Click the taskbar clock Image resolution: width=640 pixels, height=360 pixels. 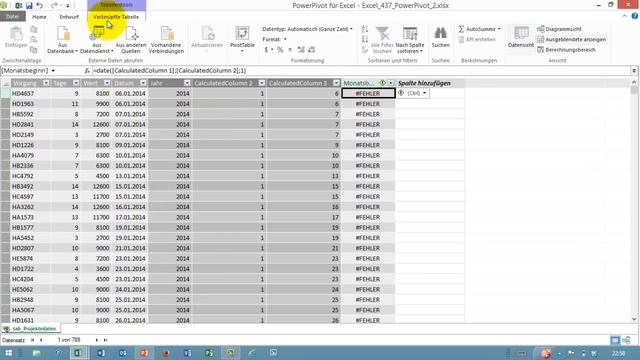619,353
